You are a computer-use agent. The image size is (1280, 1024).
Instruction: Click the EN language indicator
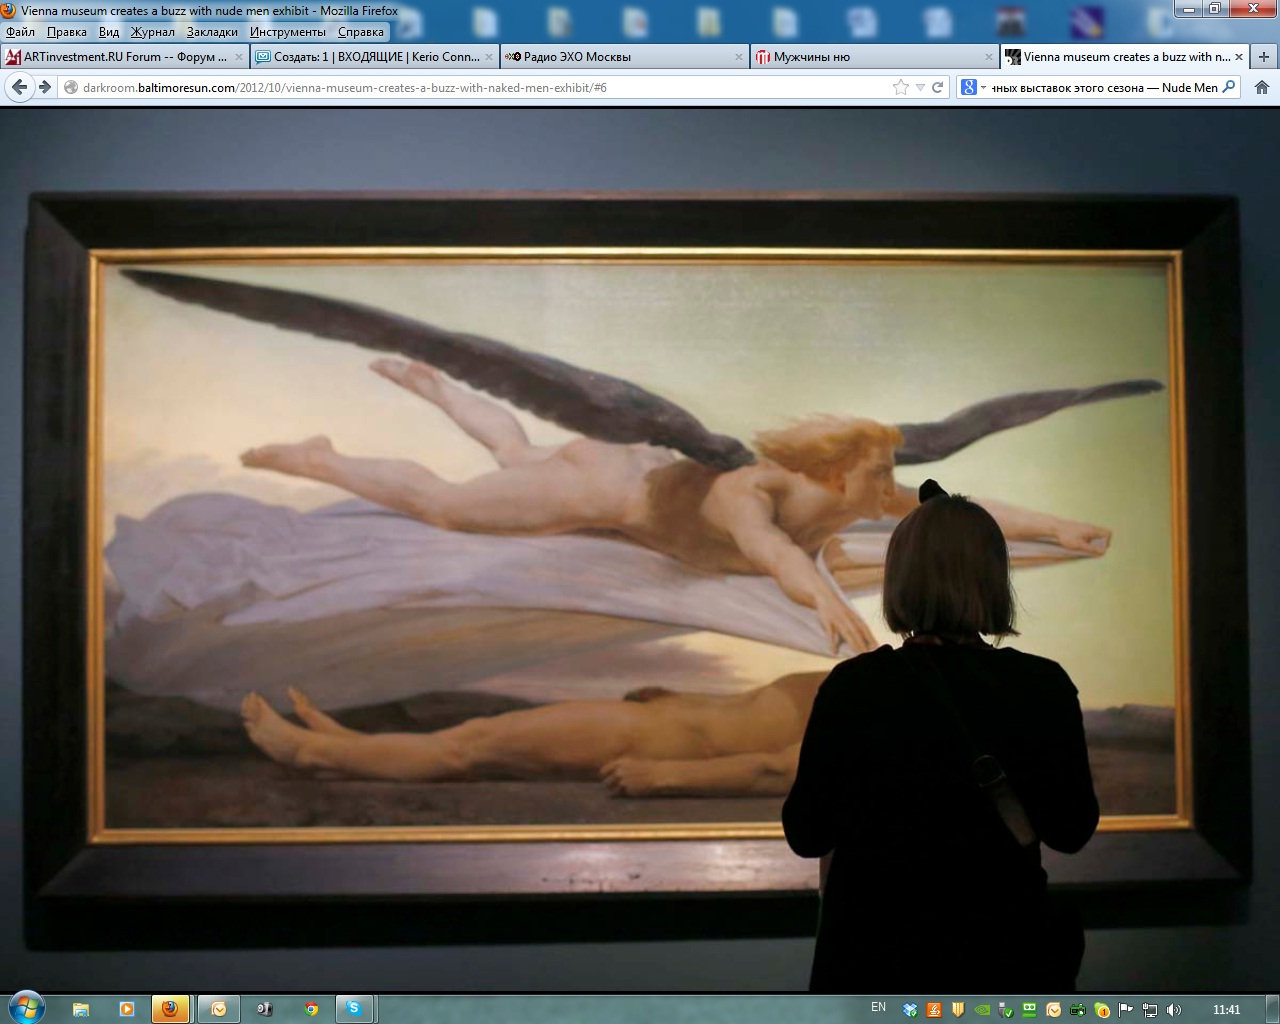pos(878,1007)
